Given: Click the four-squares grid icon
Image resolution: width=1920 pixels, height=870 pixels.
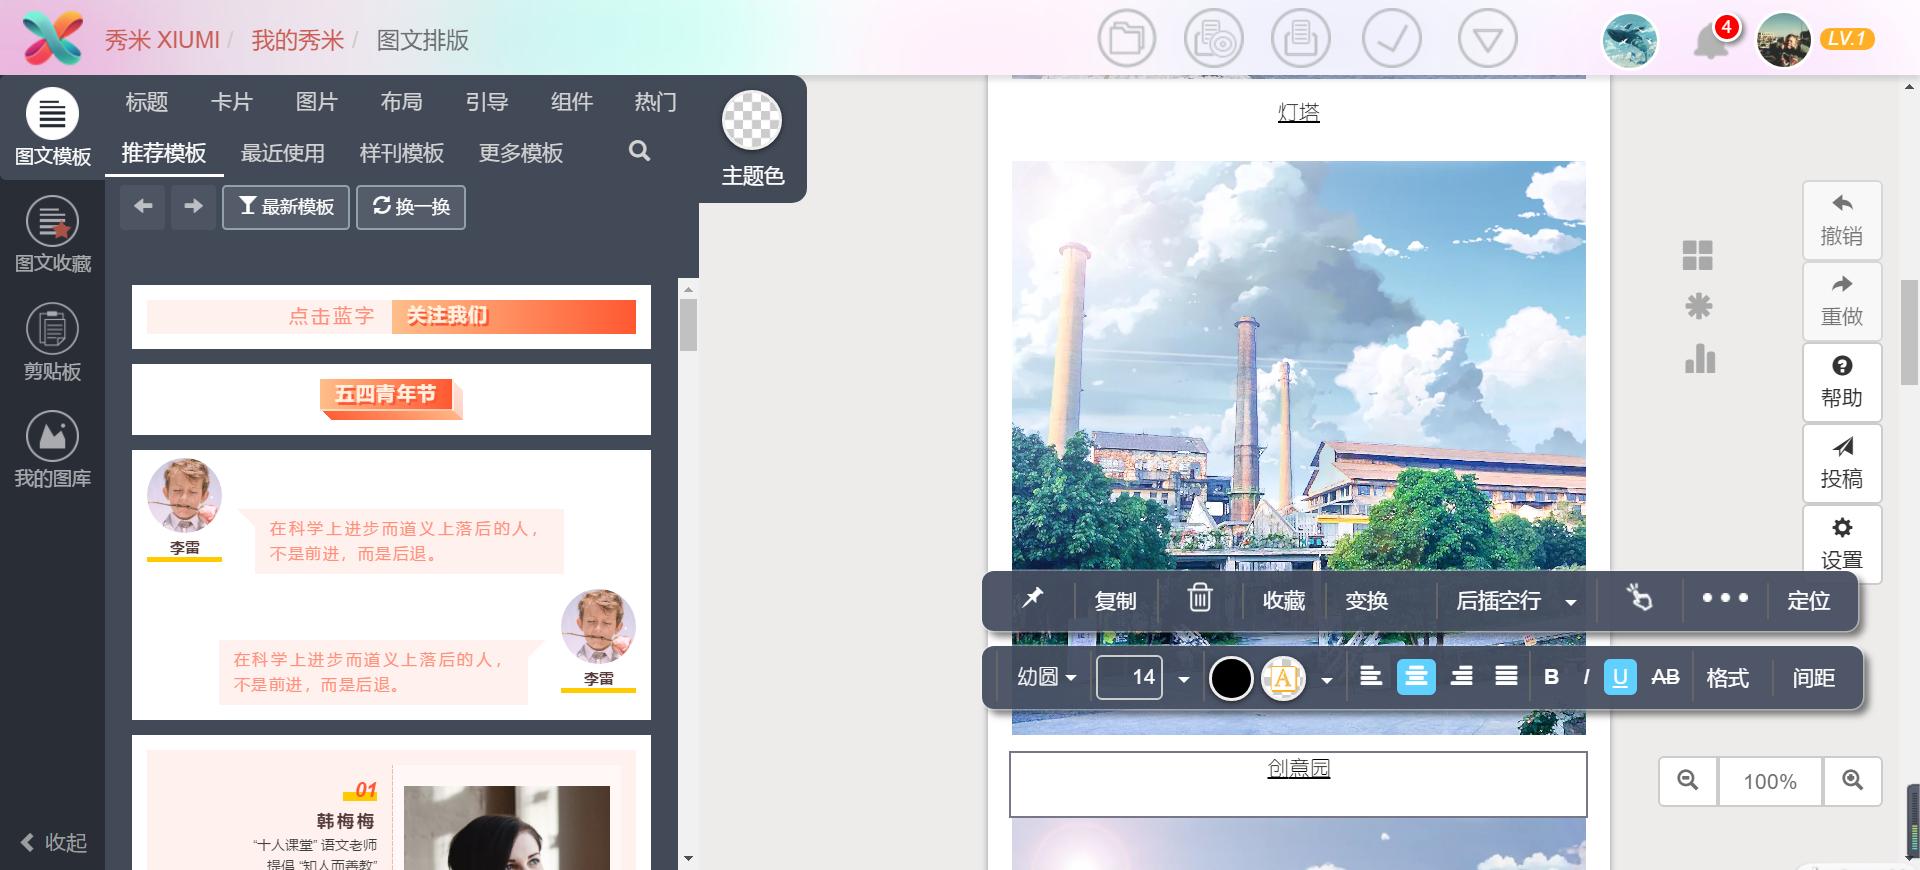Looking at the screenshot, I should [x=1698, y=255].
